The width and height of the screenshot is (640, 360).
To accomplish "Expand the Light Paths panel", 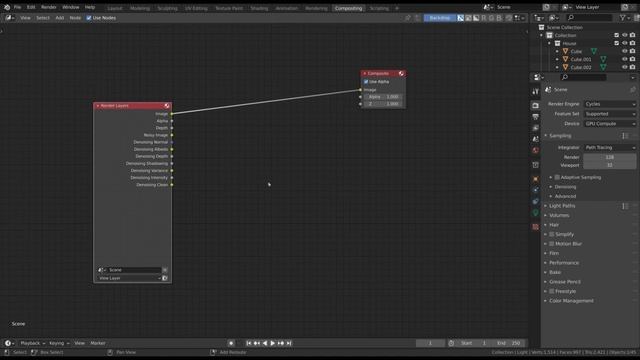I will click(x=562, y=206).
